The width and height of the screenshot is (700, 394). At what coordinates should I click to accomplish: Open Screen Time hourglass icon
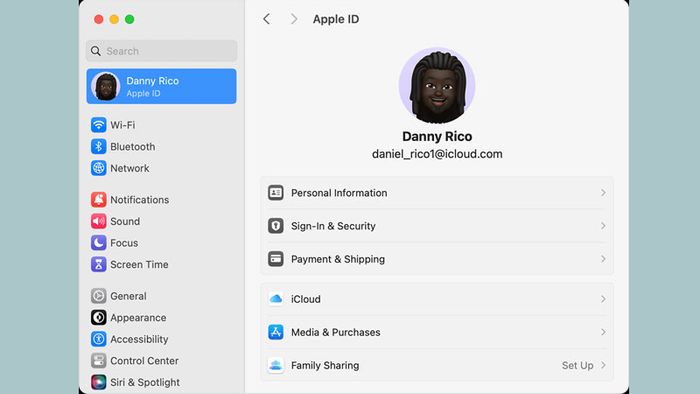click(x=99, y=264)
